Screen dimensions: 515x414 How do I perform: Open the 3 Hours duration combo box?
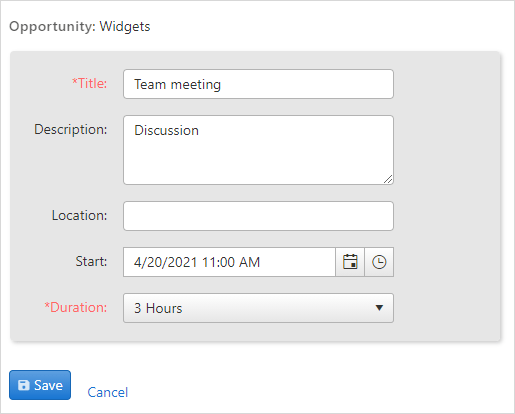(x=258, y=308)
